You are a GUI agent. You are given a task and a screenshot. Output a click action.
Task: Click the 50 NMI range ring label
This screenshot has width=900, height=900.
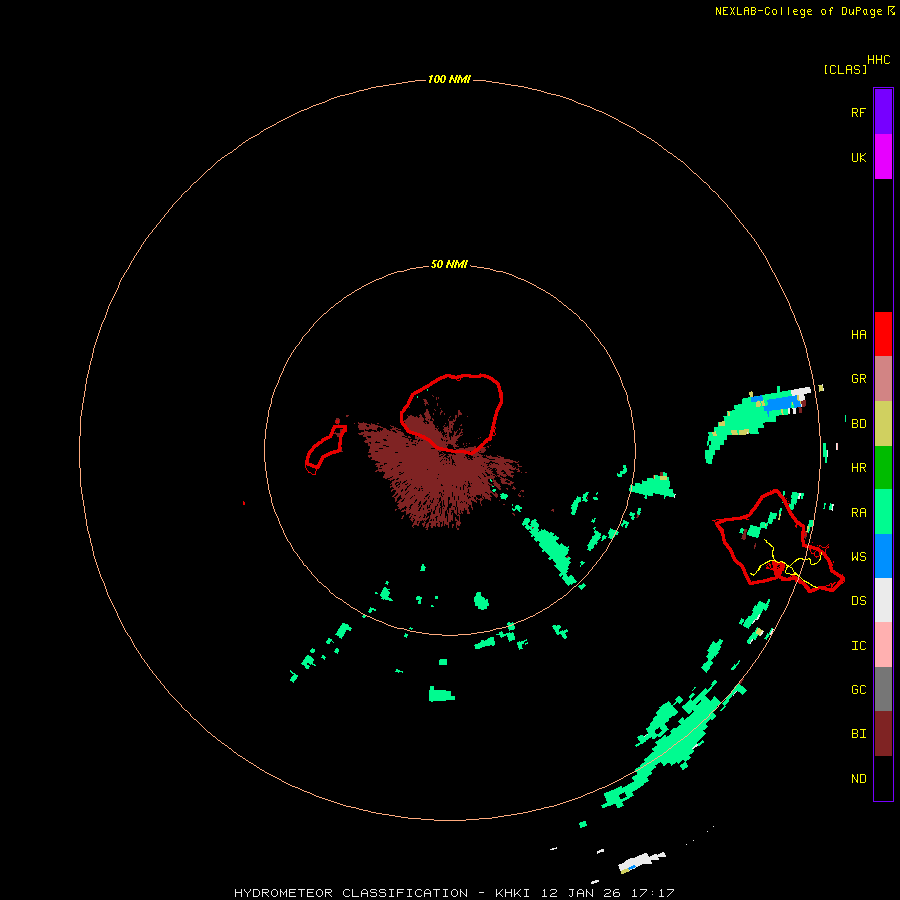coord(449,264)
